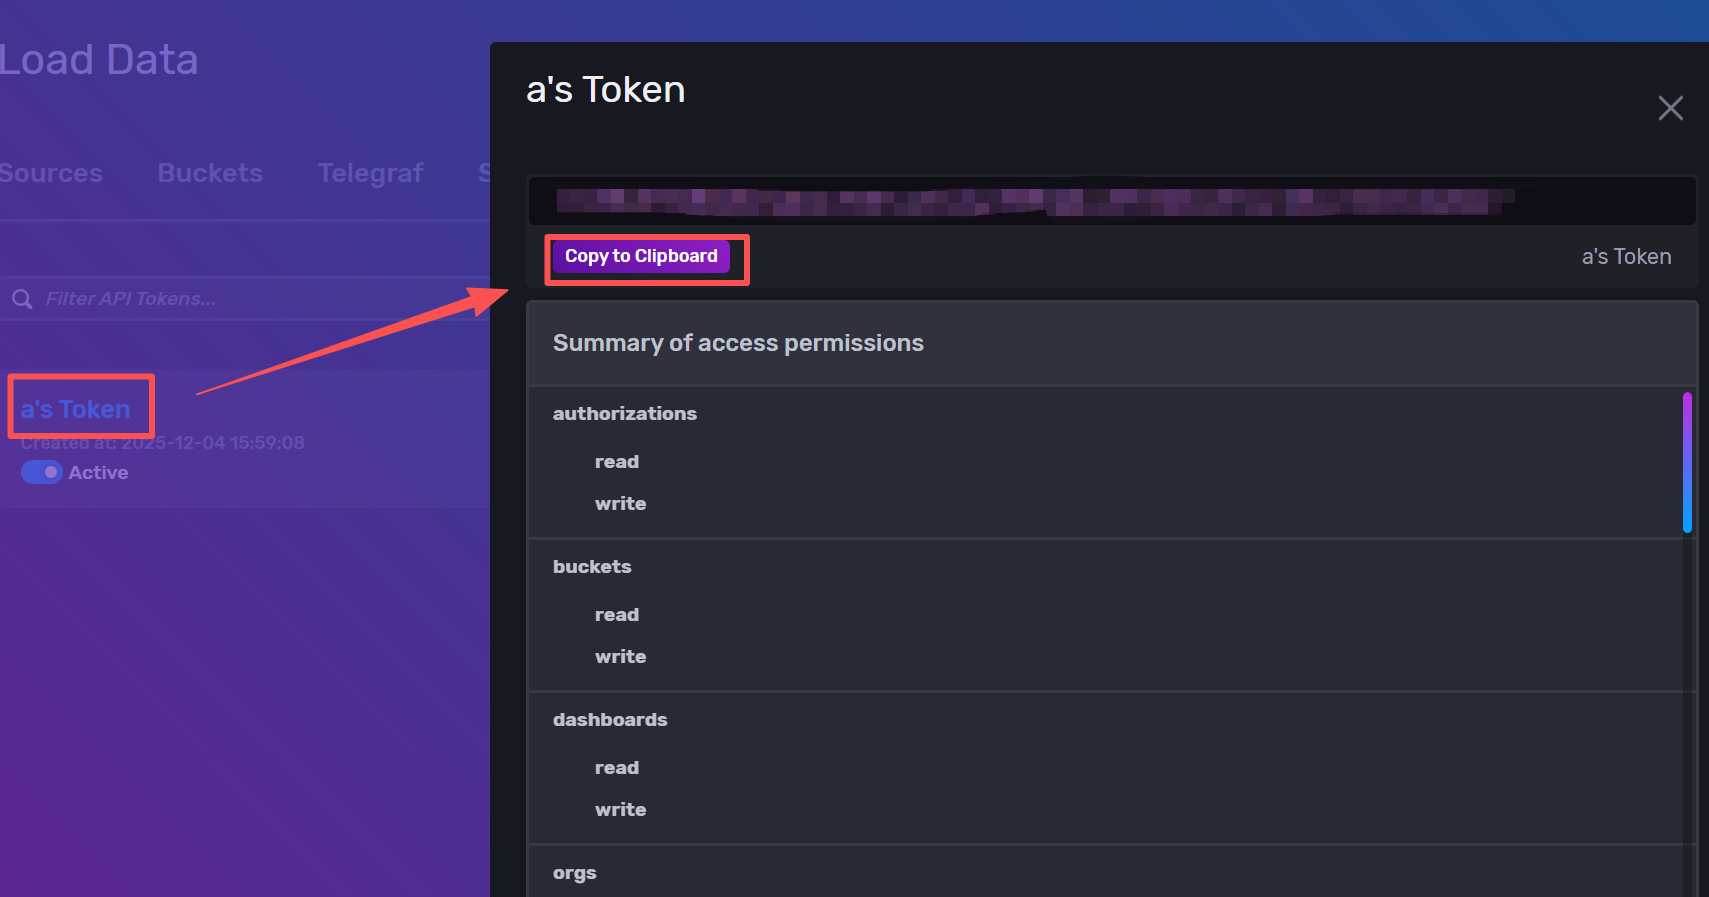Screen dimensions: 1709x897
Task: Switch to the Buckets tab
Action: click(210, 173)
